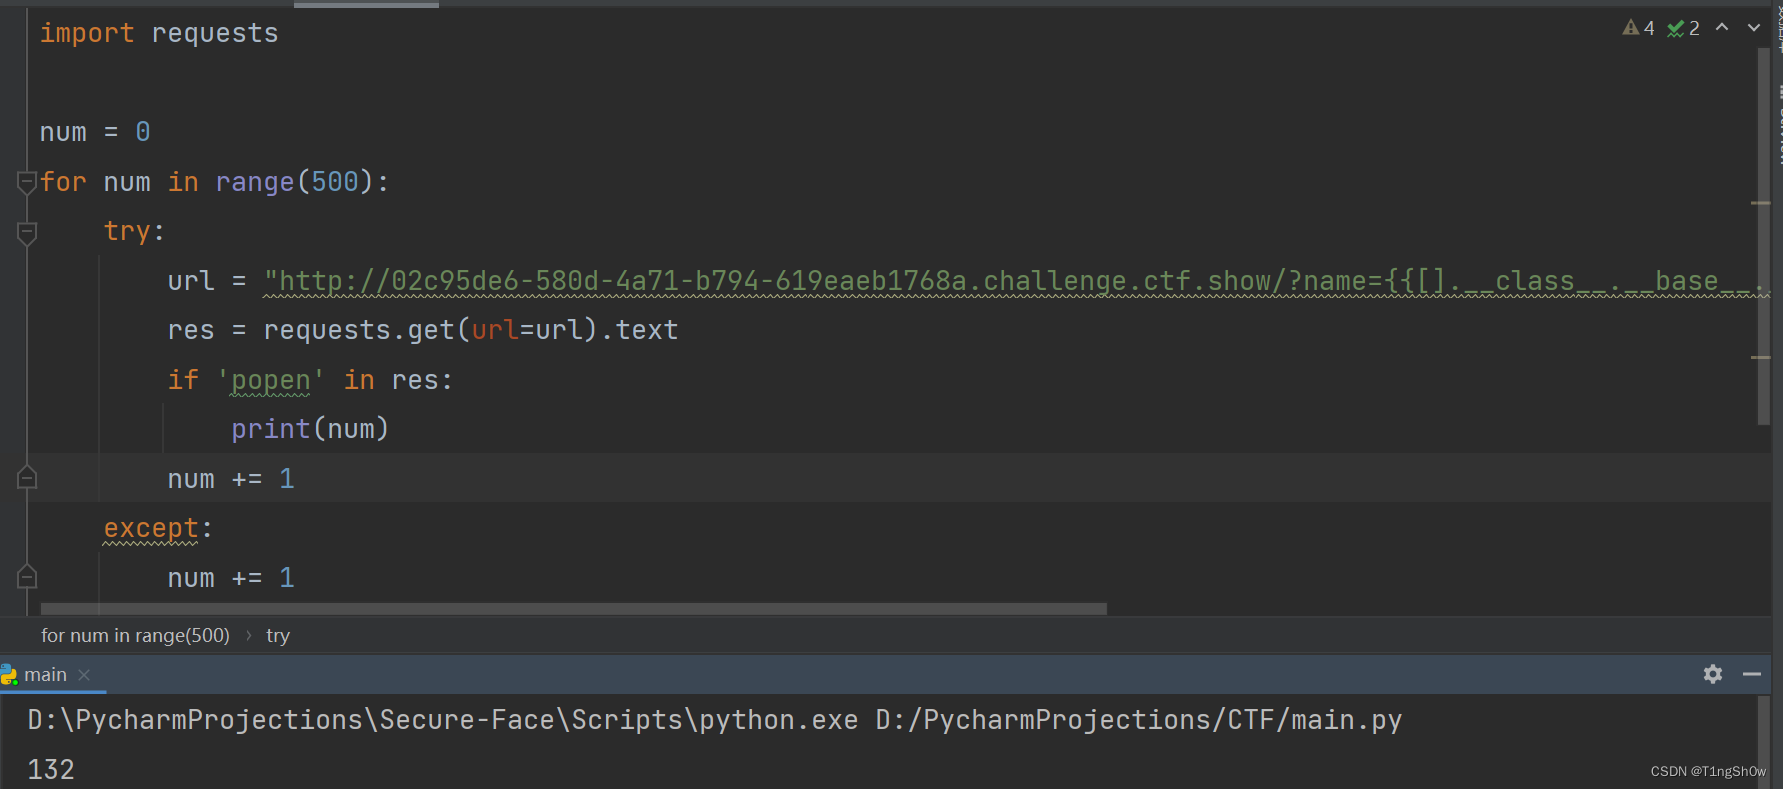Close the main run tab
This screenshot has height=789, width=1783.
[x=84, y=675]
